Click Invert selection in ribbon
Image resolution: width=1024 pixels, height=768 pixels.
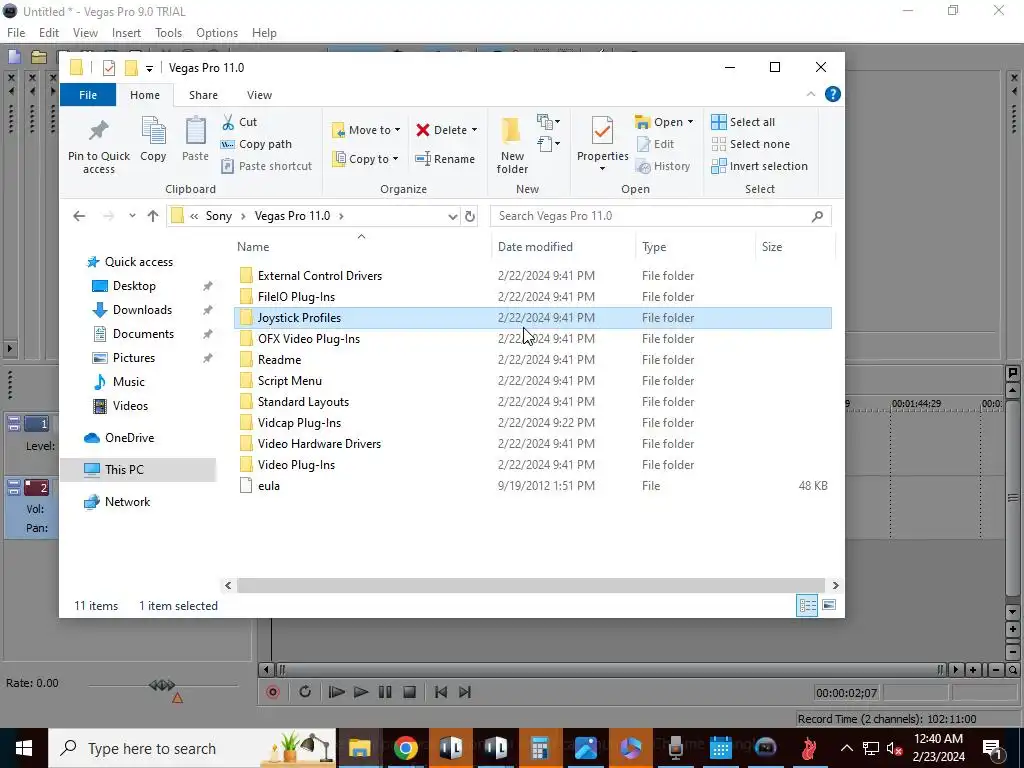[x=760, y=166]
